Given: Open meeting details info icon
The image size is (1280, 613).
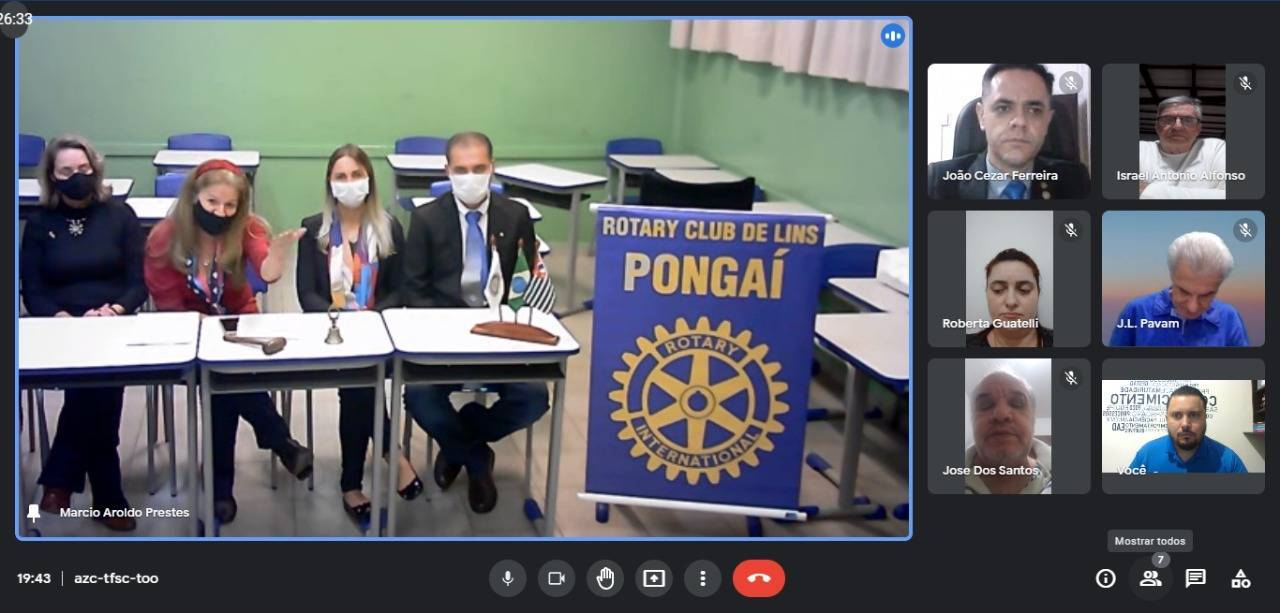Looking at the screenshot, I should click(1105, 578).
